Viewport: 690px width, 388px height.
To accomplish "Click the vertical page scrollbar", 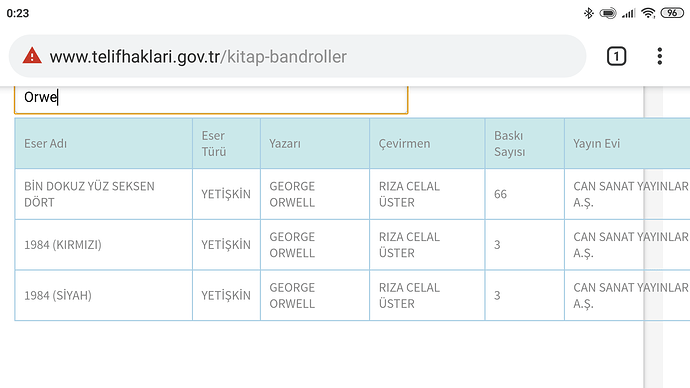I will coord(653,237).
